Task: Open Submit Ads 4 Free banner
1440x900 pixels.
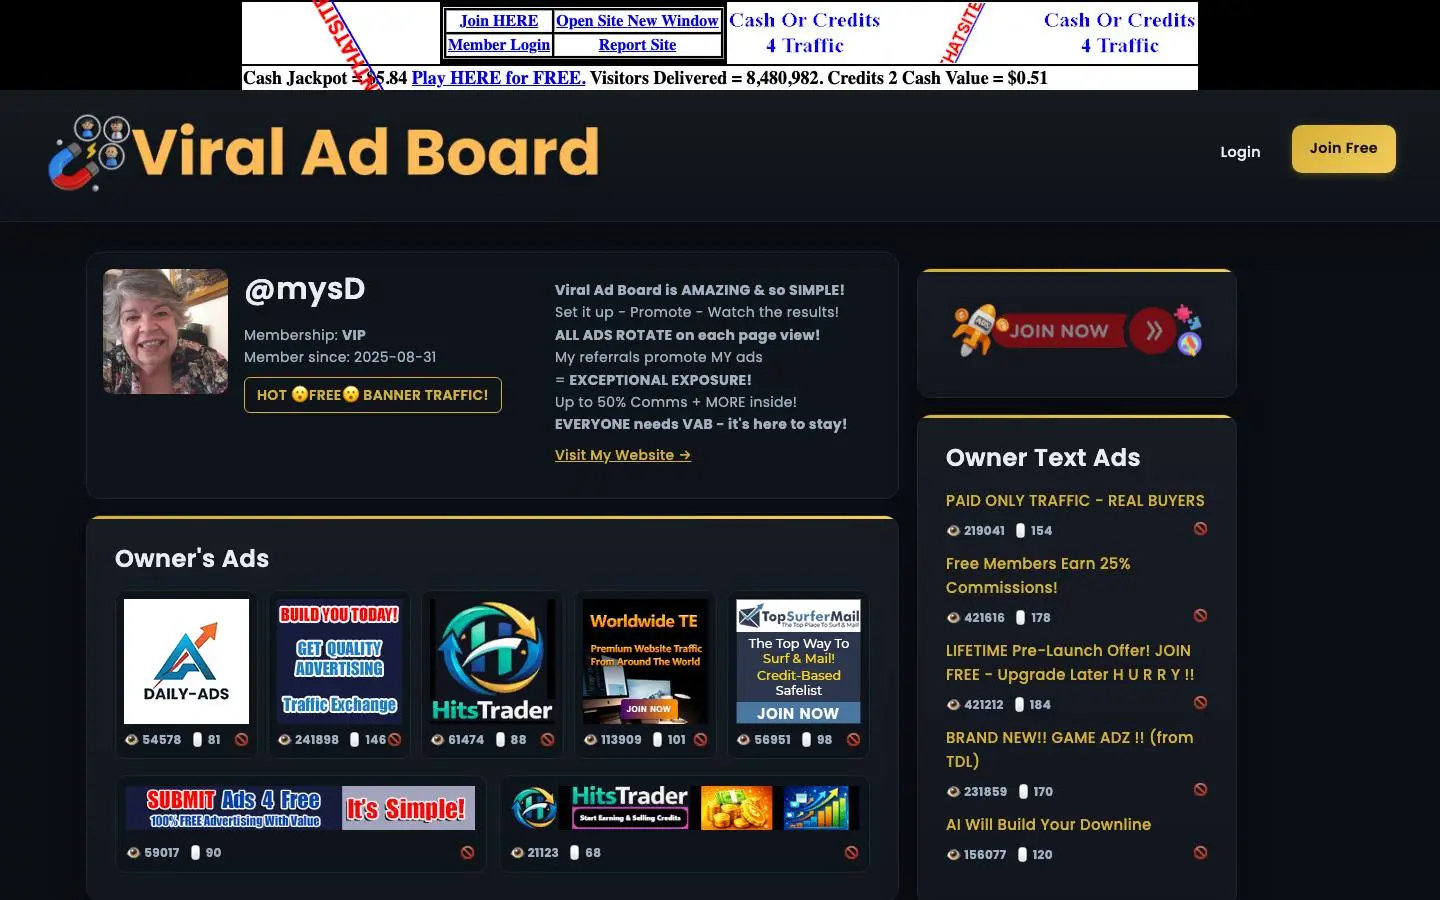Action: coord(300,808)
